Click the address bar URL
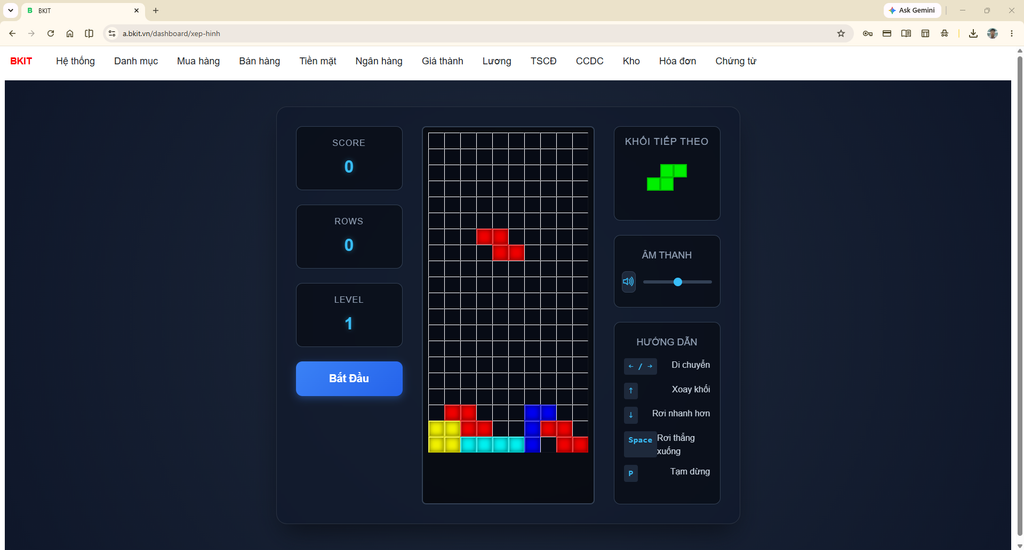The width and height of the screenshot is (1024, 550). [171, 33]
